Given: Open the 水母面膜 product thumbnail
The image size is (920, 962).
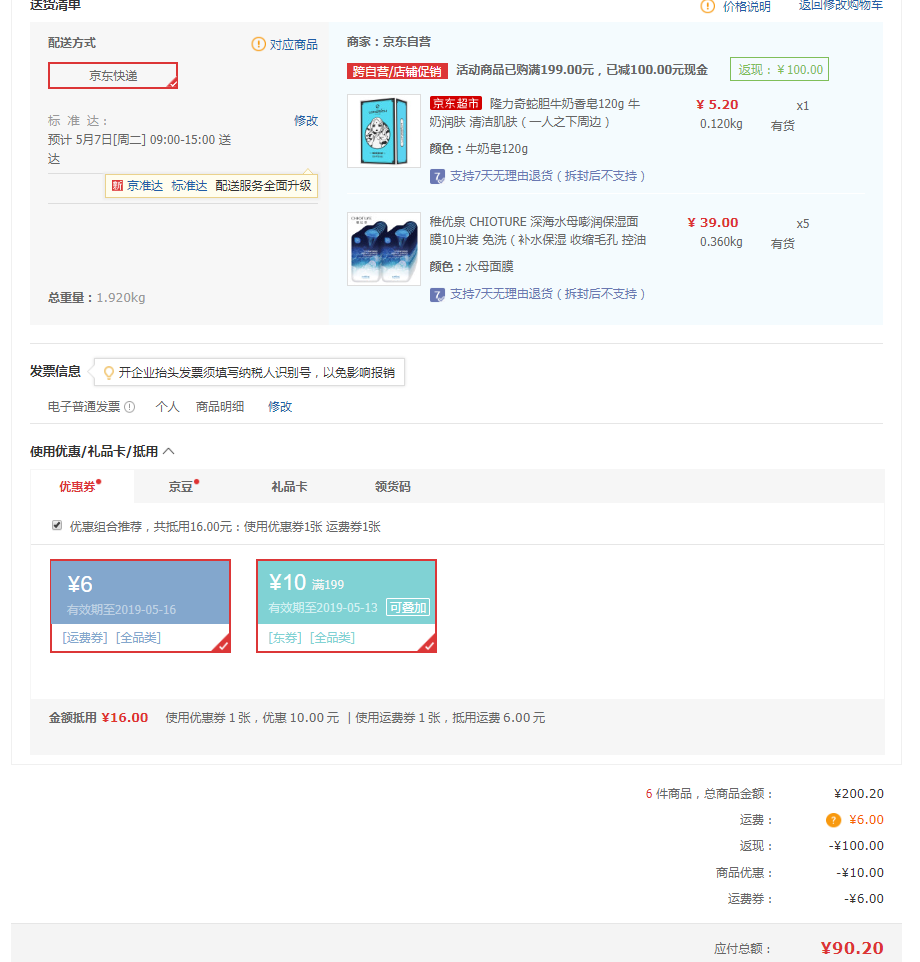Looking at the screenshot, I should click(x=384, y=249).
